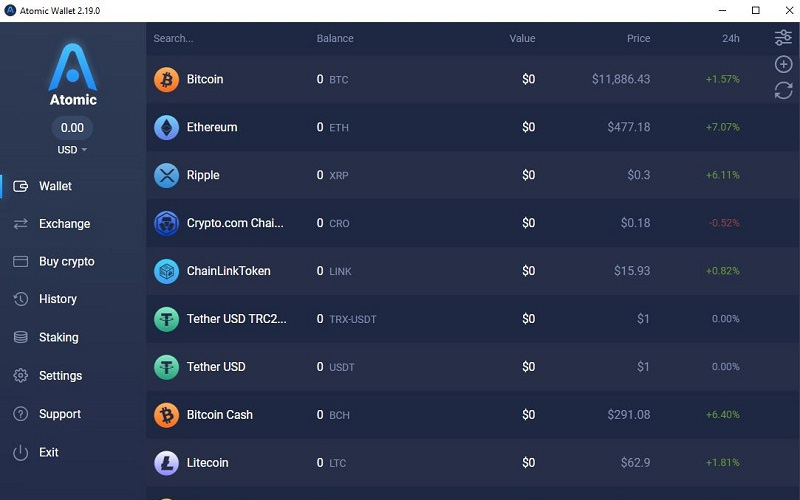800x500 pixels.
Task: Click the LINK balance ticker
Action: pyautogui.click(x=340, y=271)
